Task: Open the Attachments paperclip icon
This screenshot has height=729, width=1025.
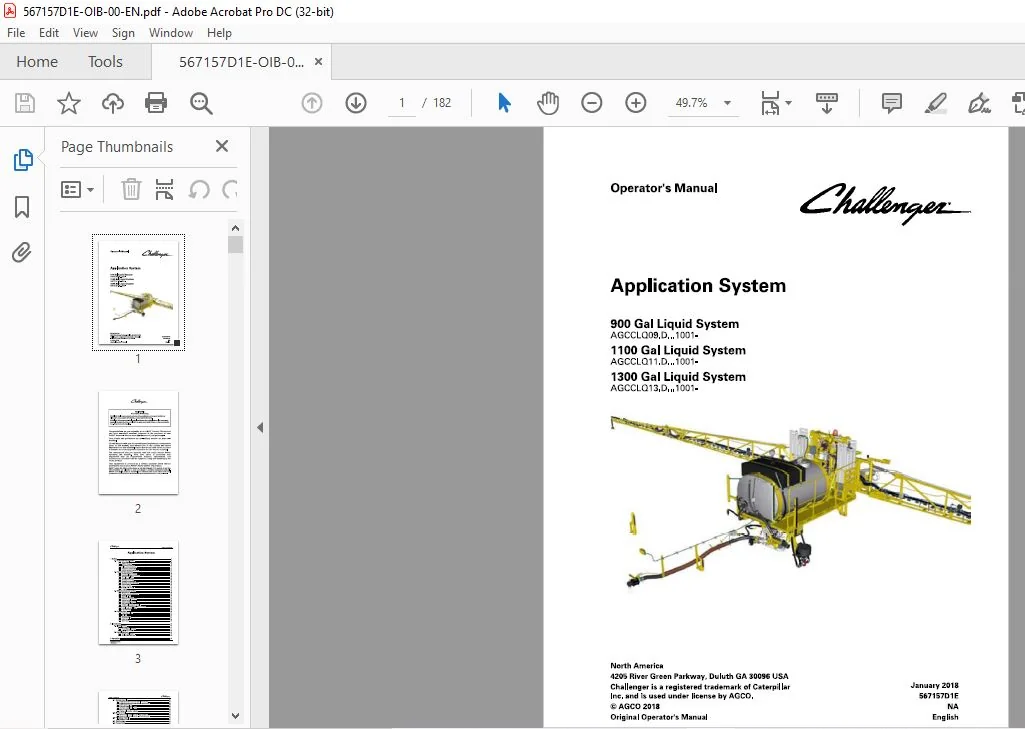Action: (22, 252)
